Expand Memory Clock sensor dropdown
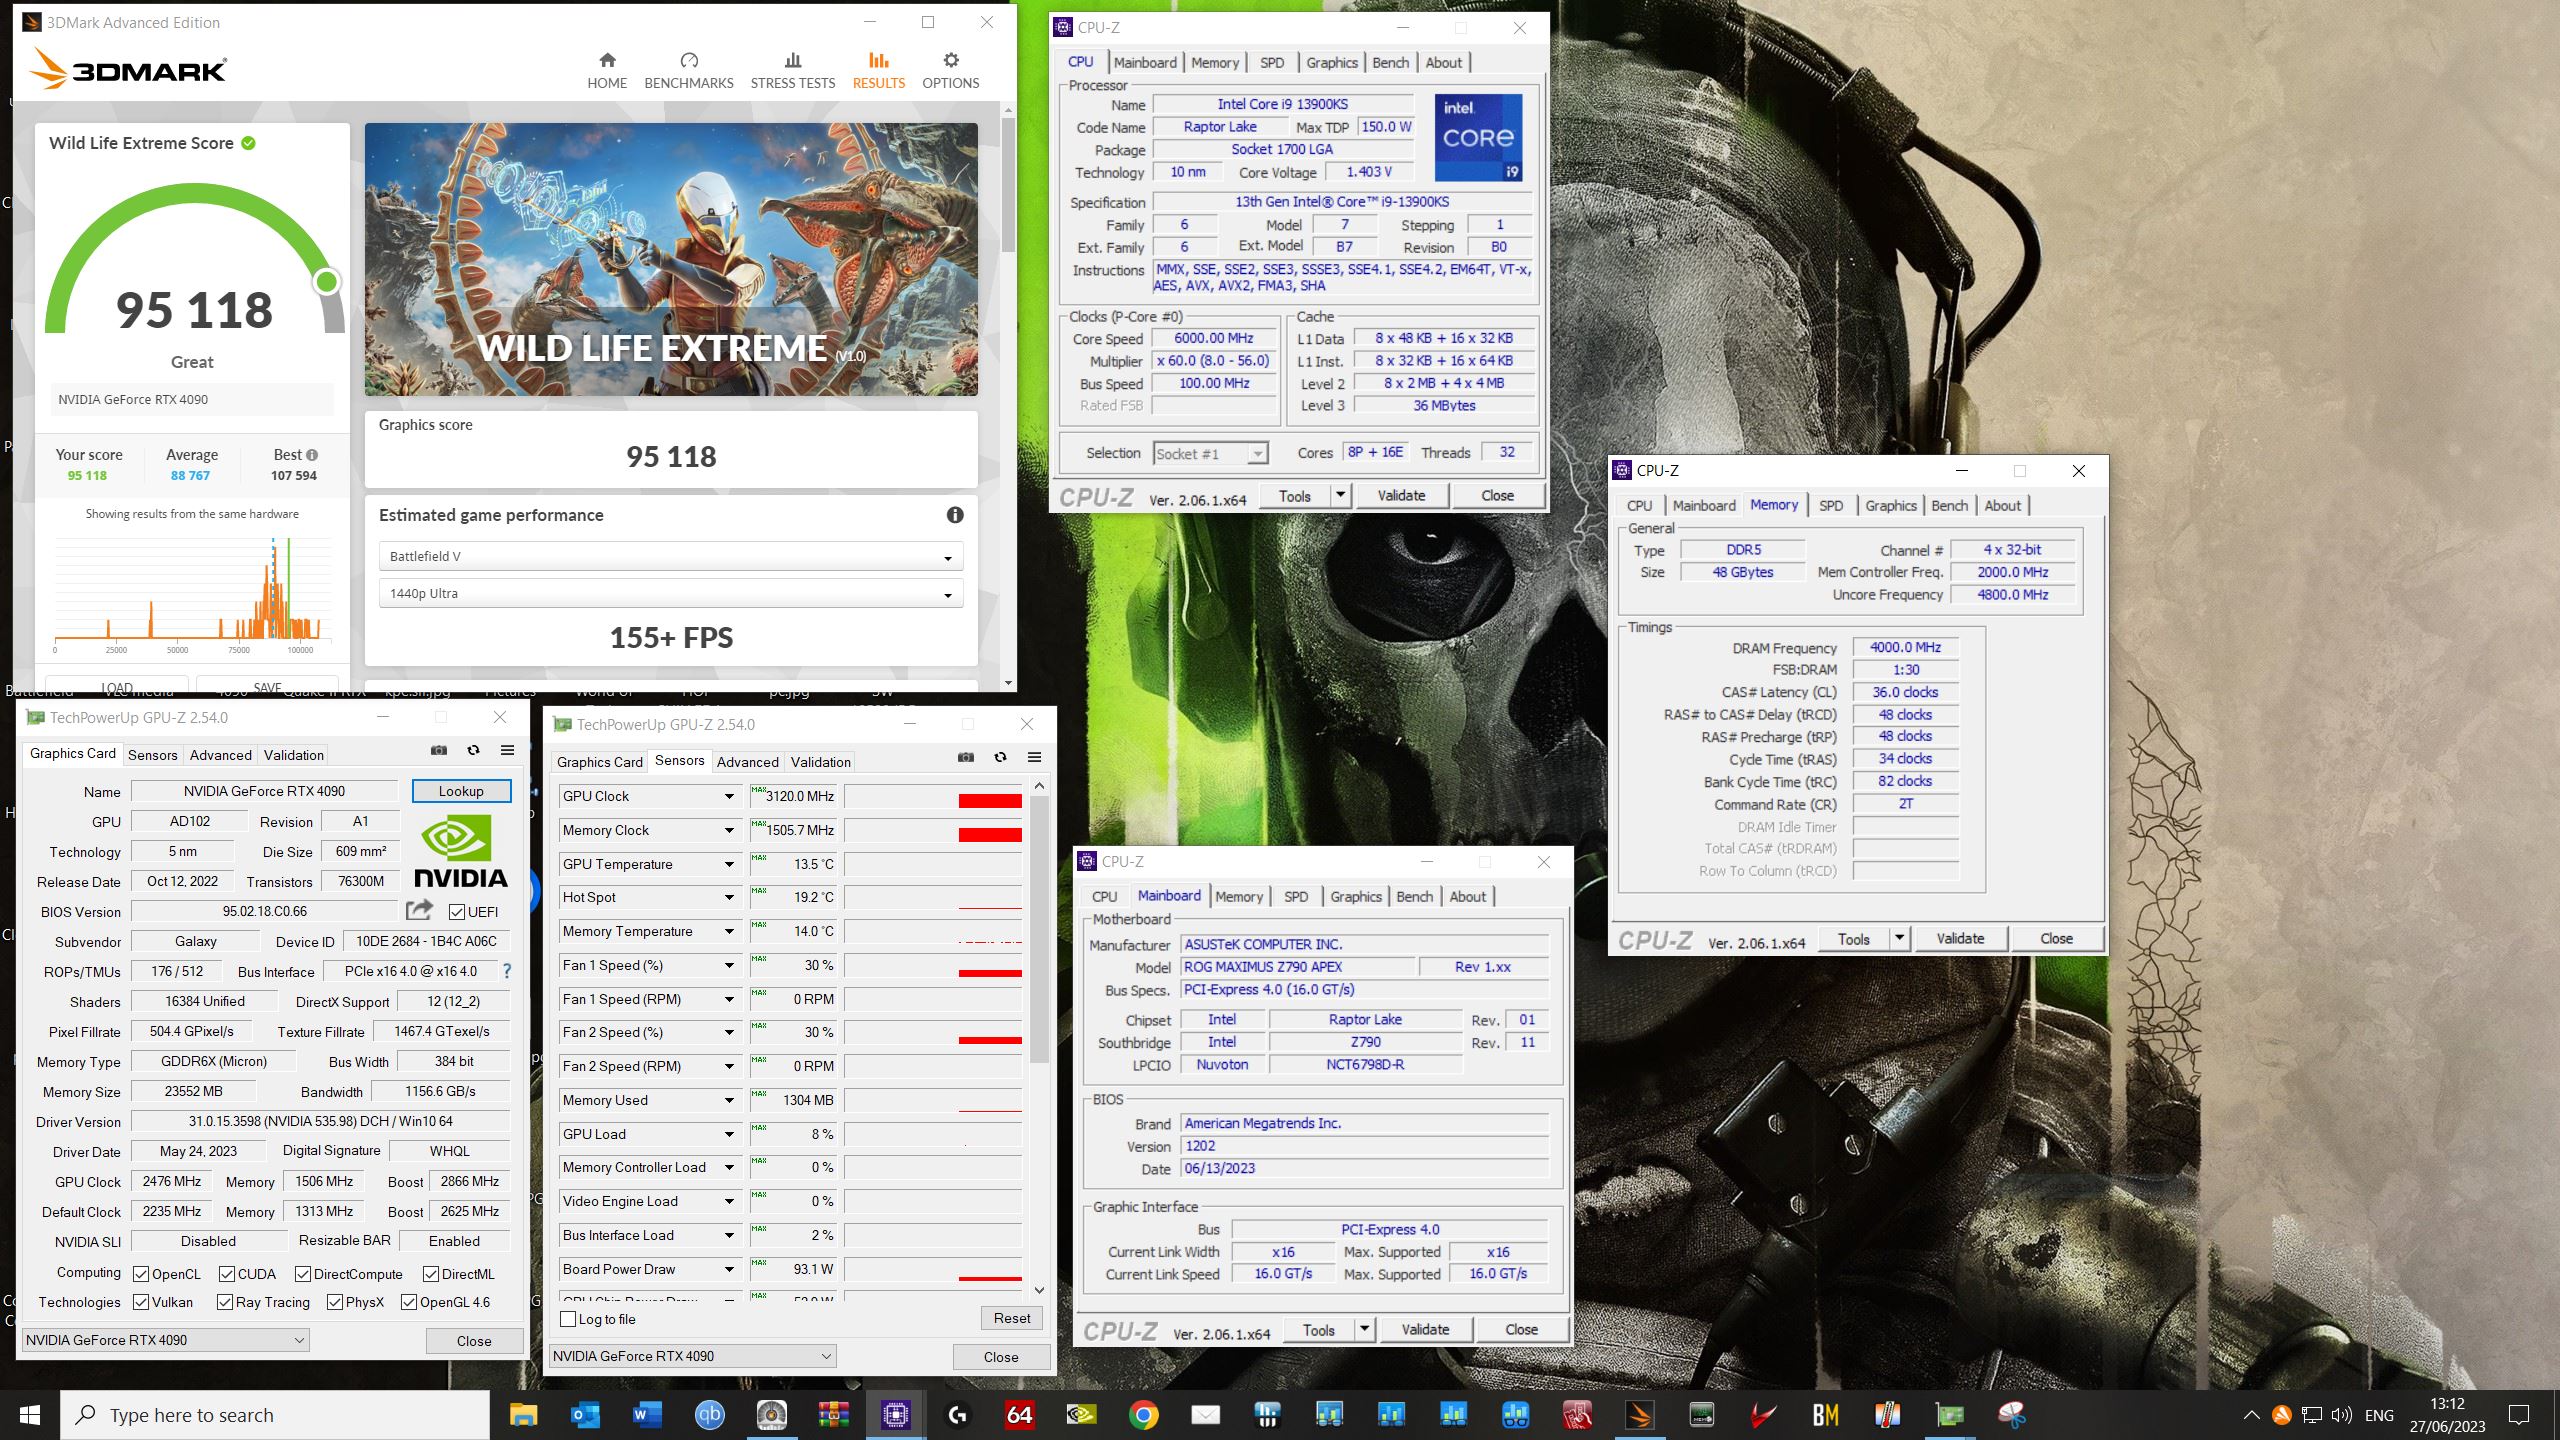The width and height of the screenshot is (2560, 1440). [x=729, y=831]
